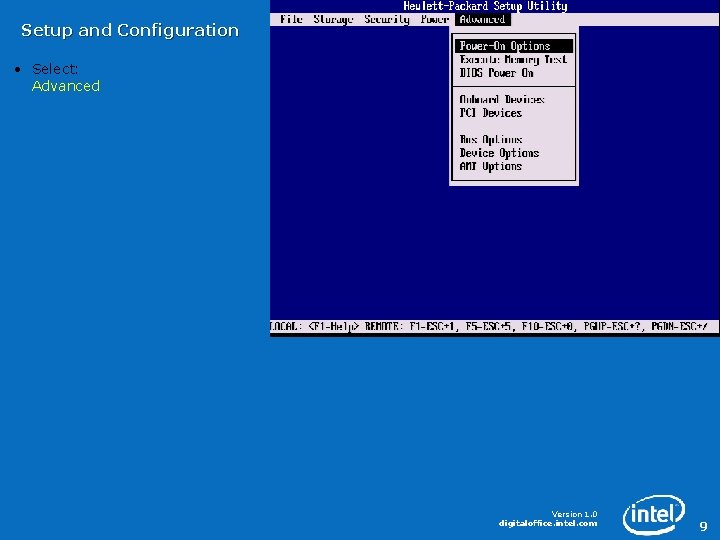
Task: Open the Power menu
Action: [434, 19]
